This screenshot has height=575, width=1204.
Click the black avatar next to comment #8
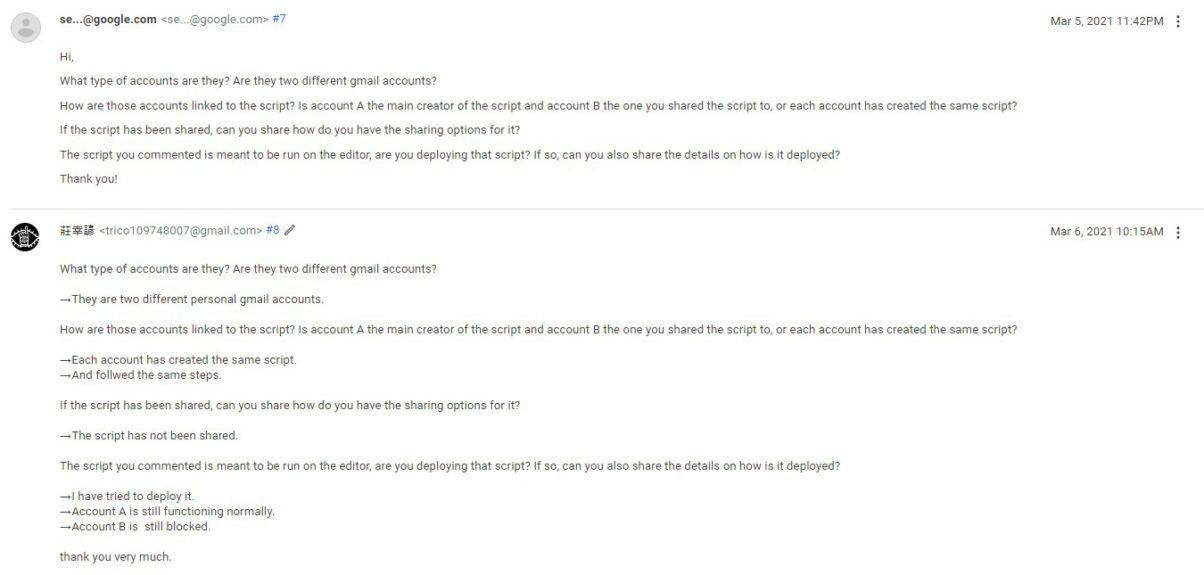[25, 237]
